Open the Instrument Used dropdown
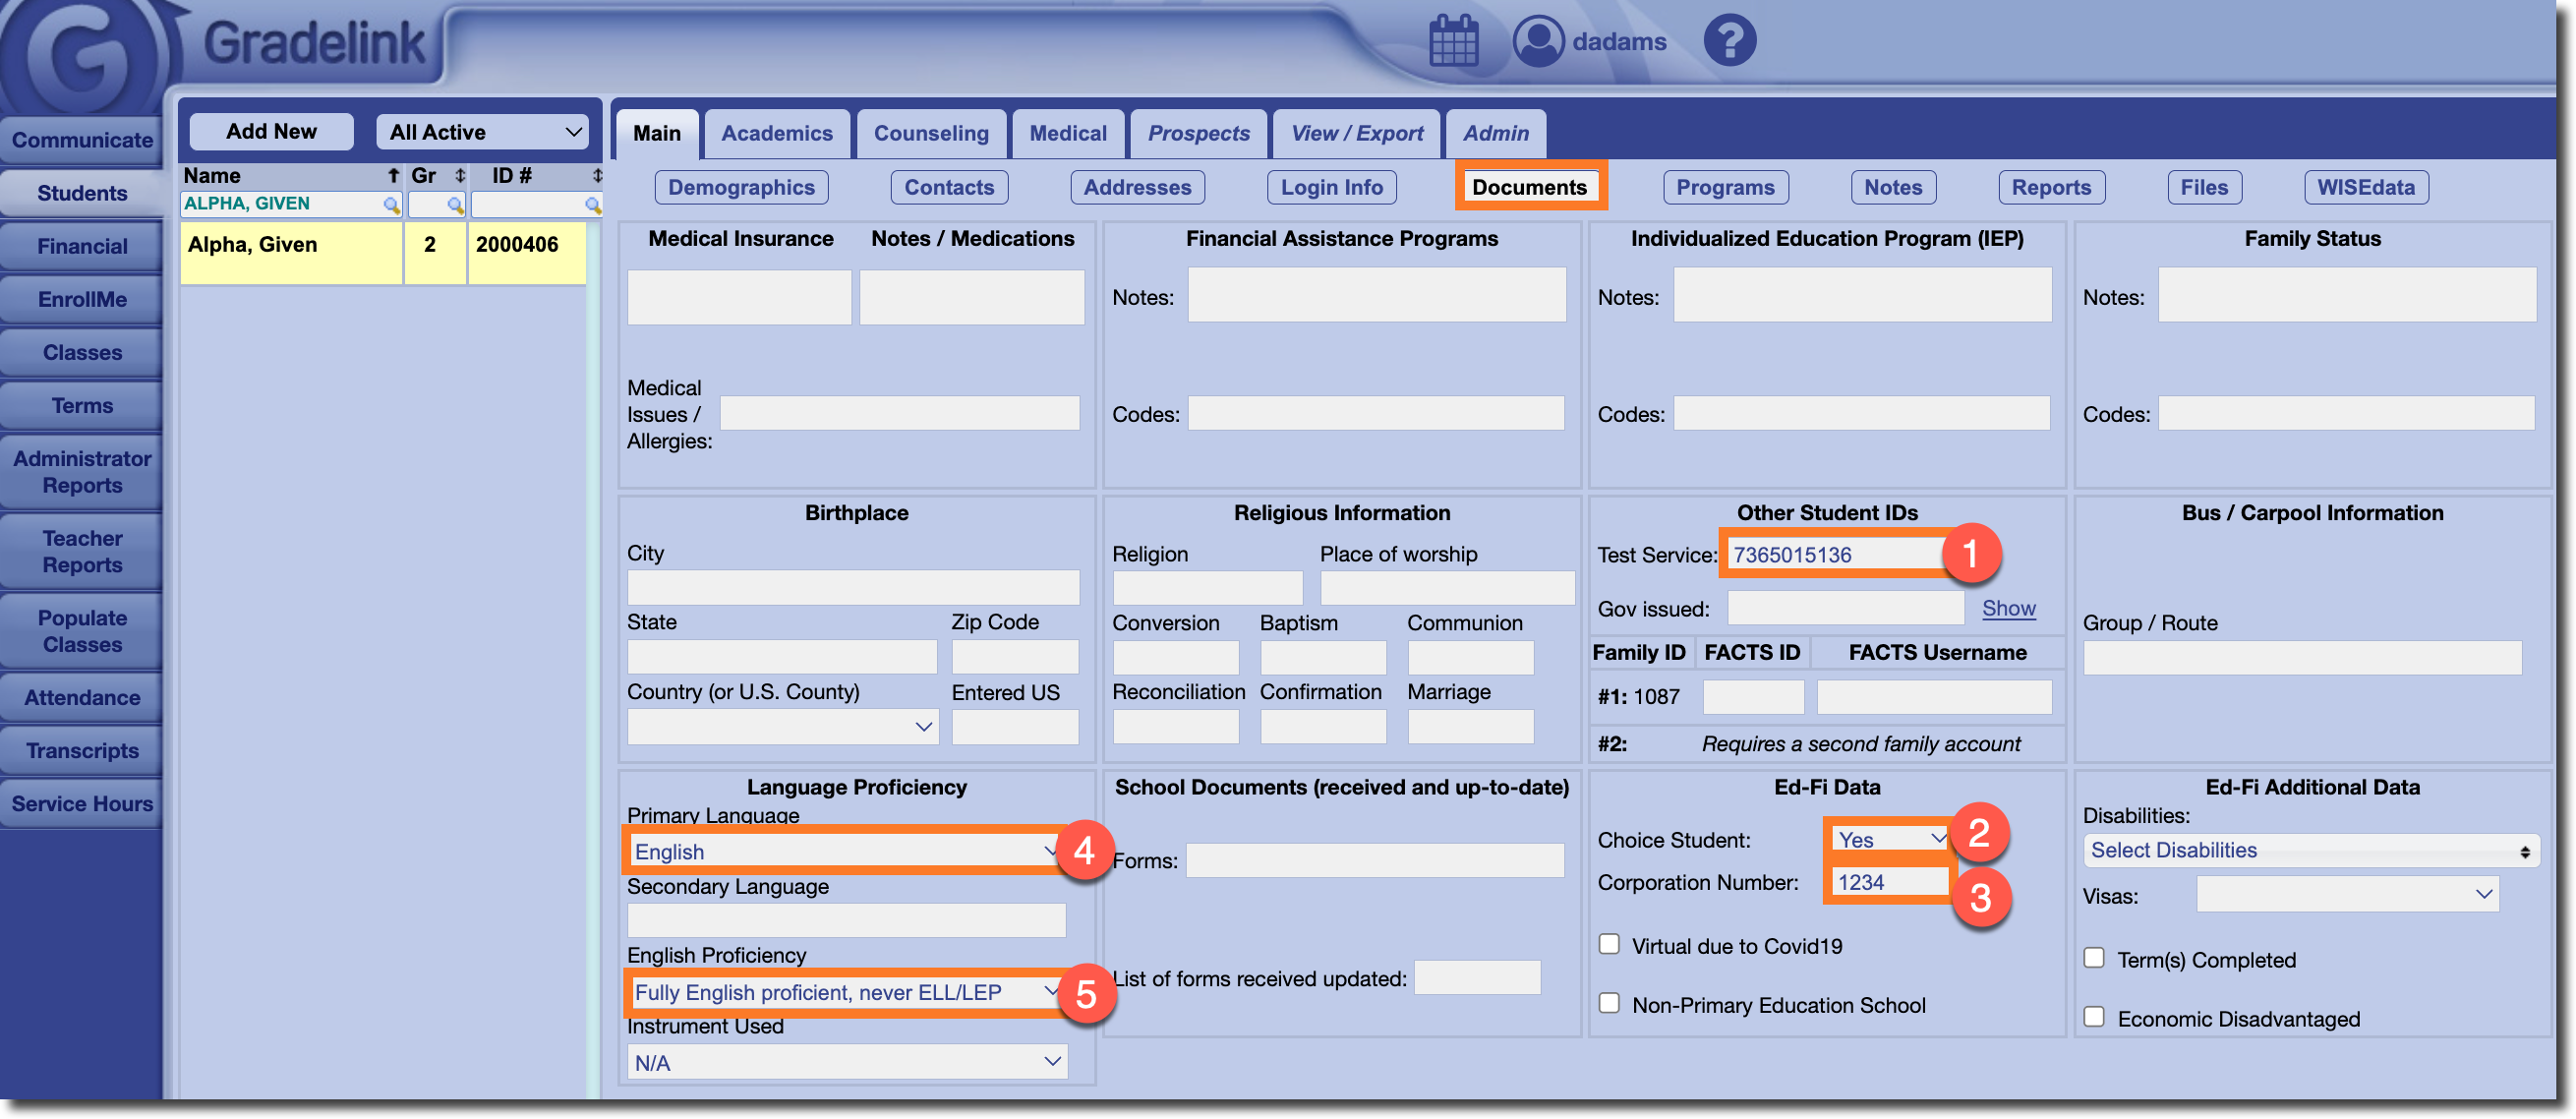 tap(847, 1062)
